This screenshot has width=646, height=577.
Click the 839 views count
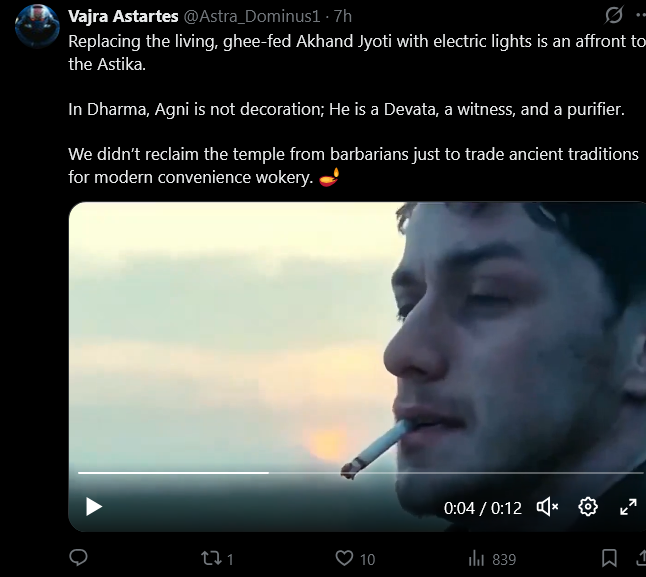click(x=504, y=559)
